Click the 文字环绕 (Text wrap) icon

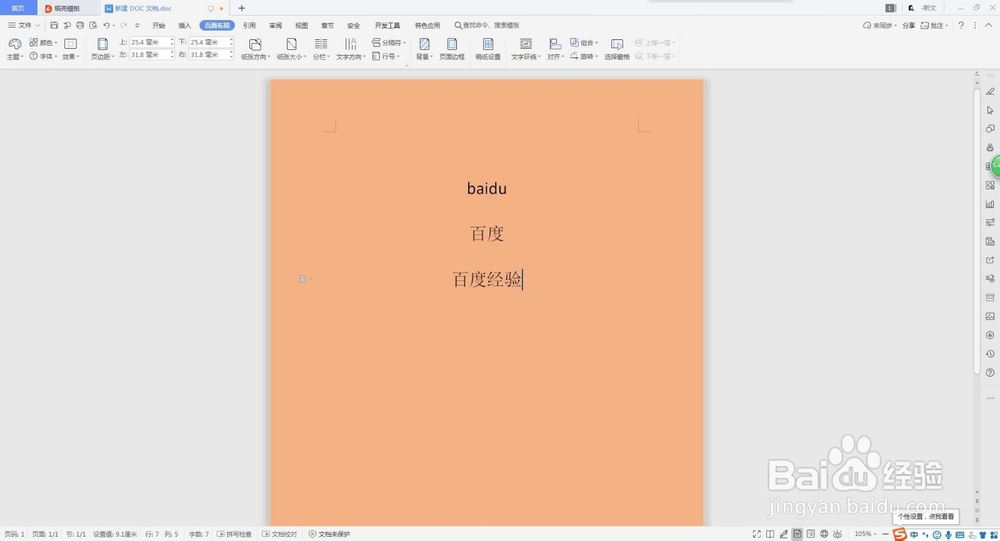click(526, 44)
